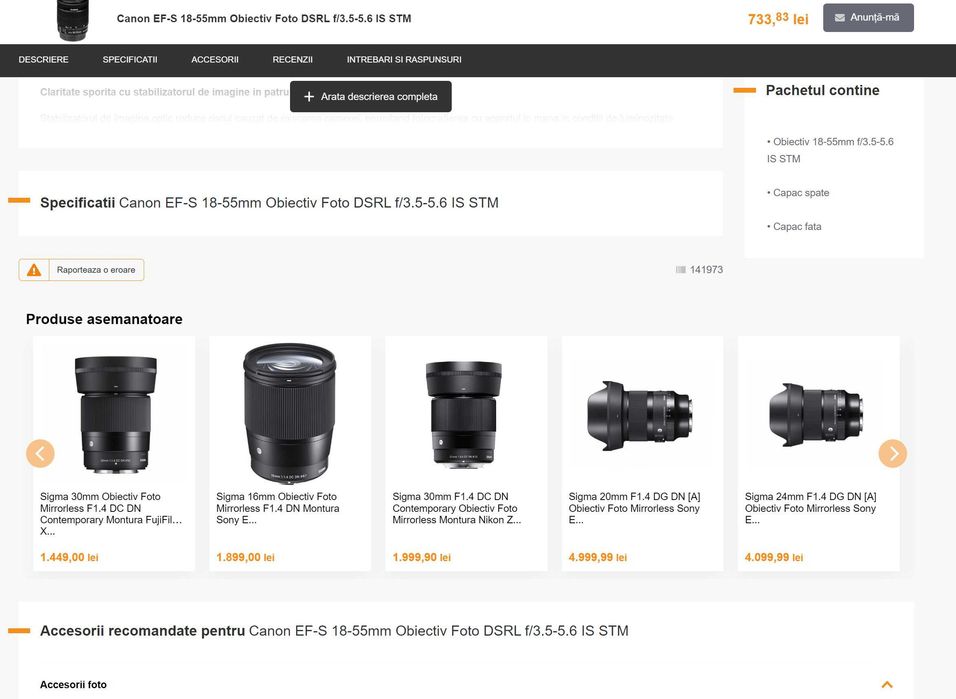Open Sigma 30mm Nikon Z lens image
This screenshot has height=699, width=956.
click(x=463, y=415)
